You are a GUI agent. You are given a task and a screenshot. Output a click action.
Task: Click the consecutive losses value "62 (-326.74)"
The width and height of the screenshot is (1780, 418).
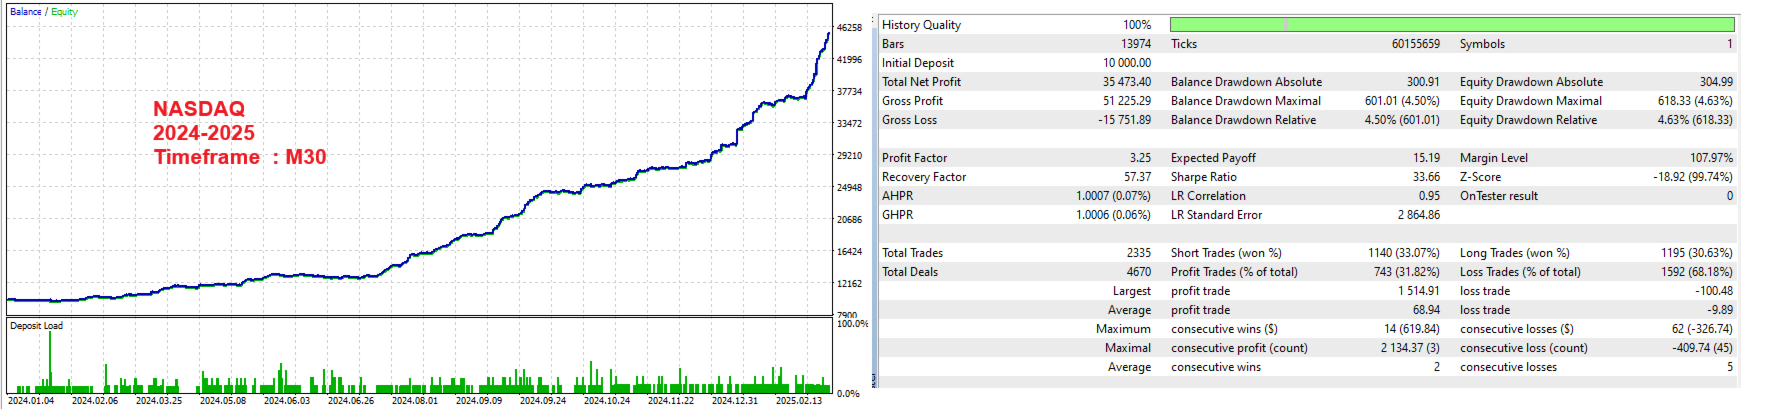(x=1702, y=329)
